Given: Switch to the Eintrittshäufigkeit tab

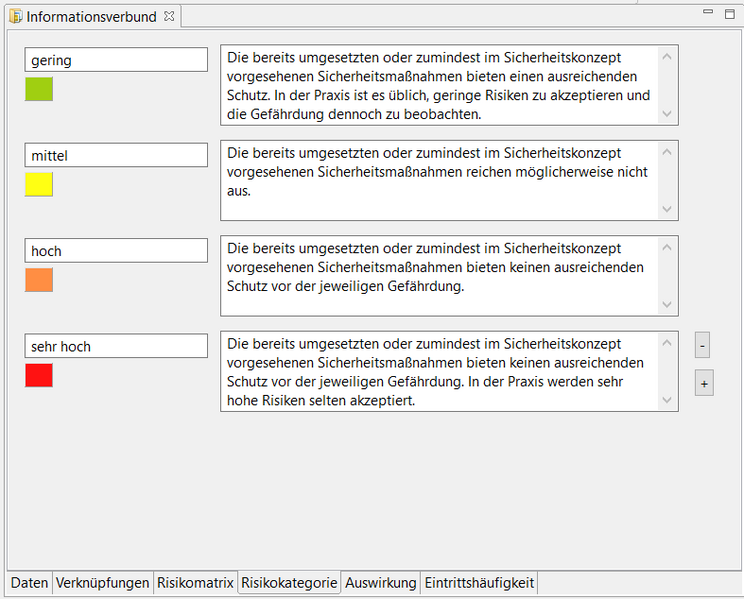Looking at the screenshot, I should pyautogui.click(x=479, y=582).
